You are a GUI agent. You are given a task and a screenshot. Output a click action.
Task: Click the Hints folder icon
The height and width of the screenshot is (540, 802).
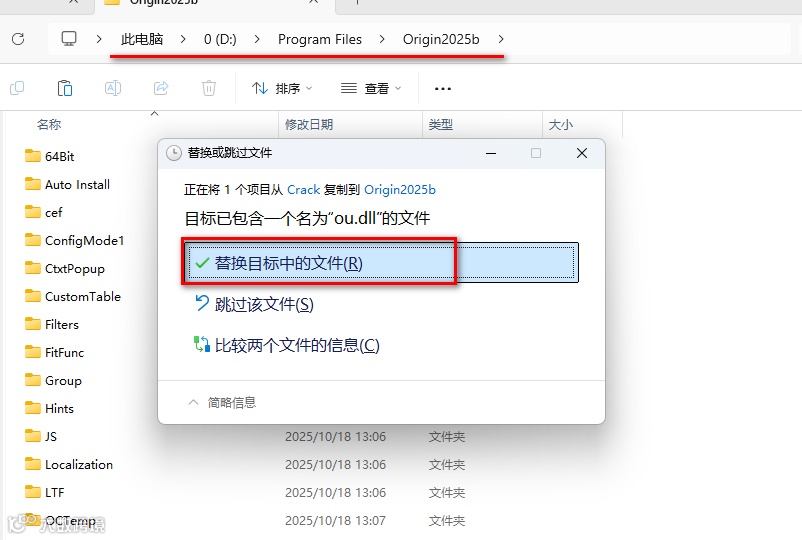[x=33, y=408]
